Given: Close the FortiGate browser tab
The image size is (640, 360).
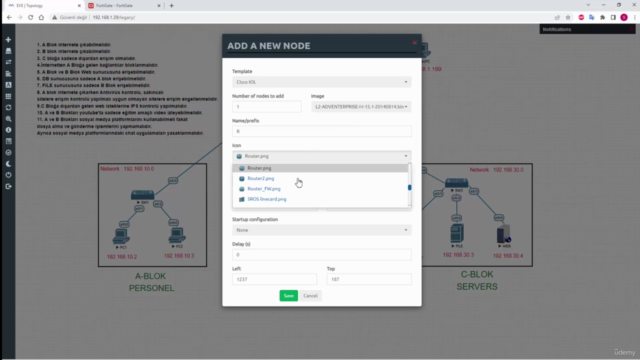Looking at the screenshot, I should 159,6.
